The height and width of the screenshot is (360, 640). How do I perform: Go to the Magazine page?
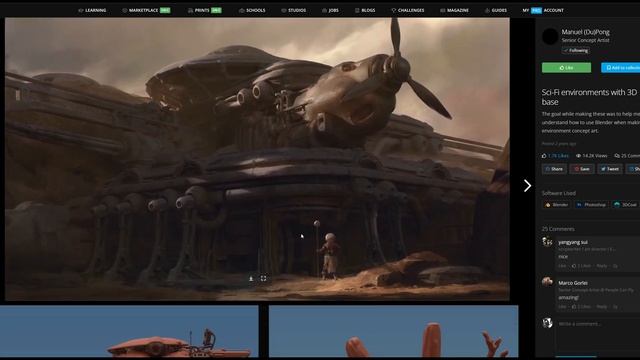(455, 10)
